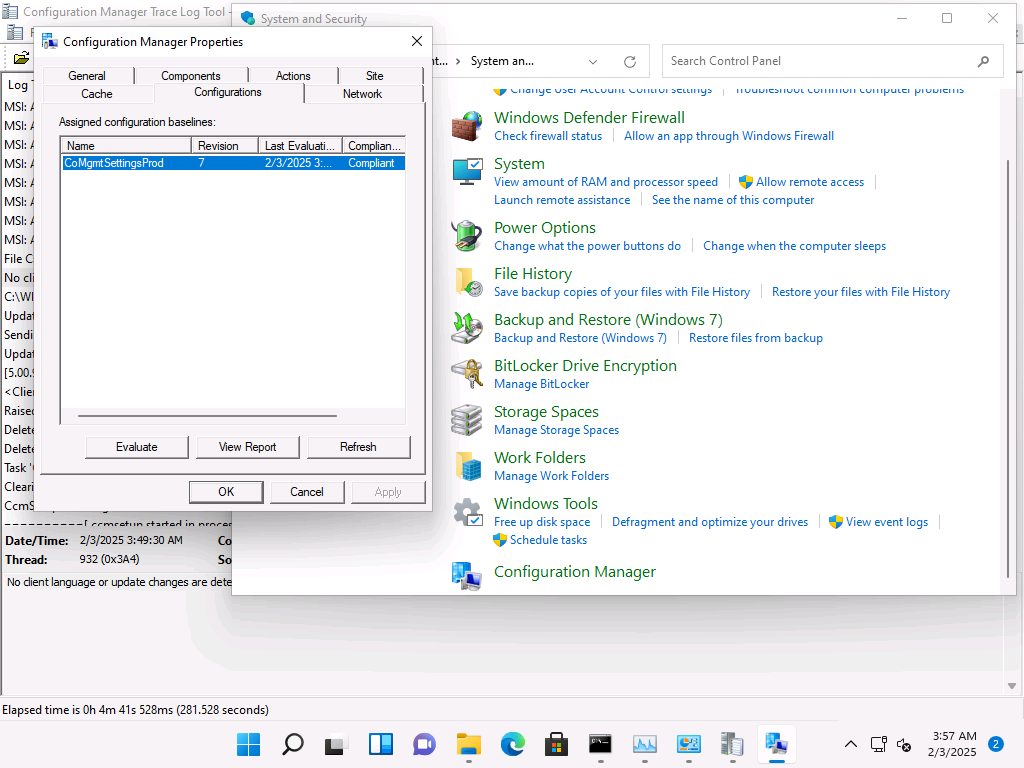Click the volume icon in system tray
Image resolution: width=1024 pixels, height=768 pixels.
pos(904,744)
